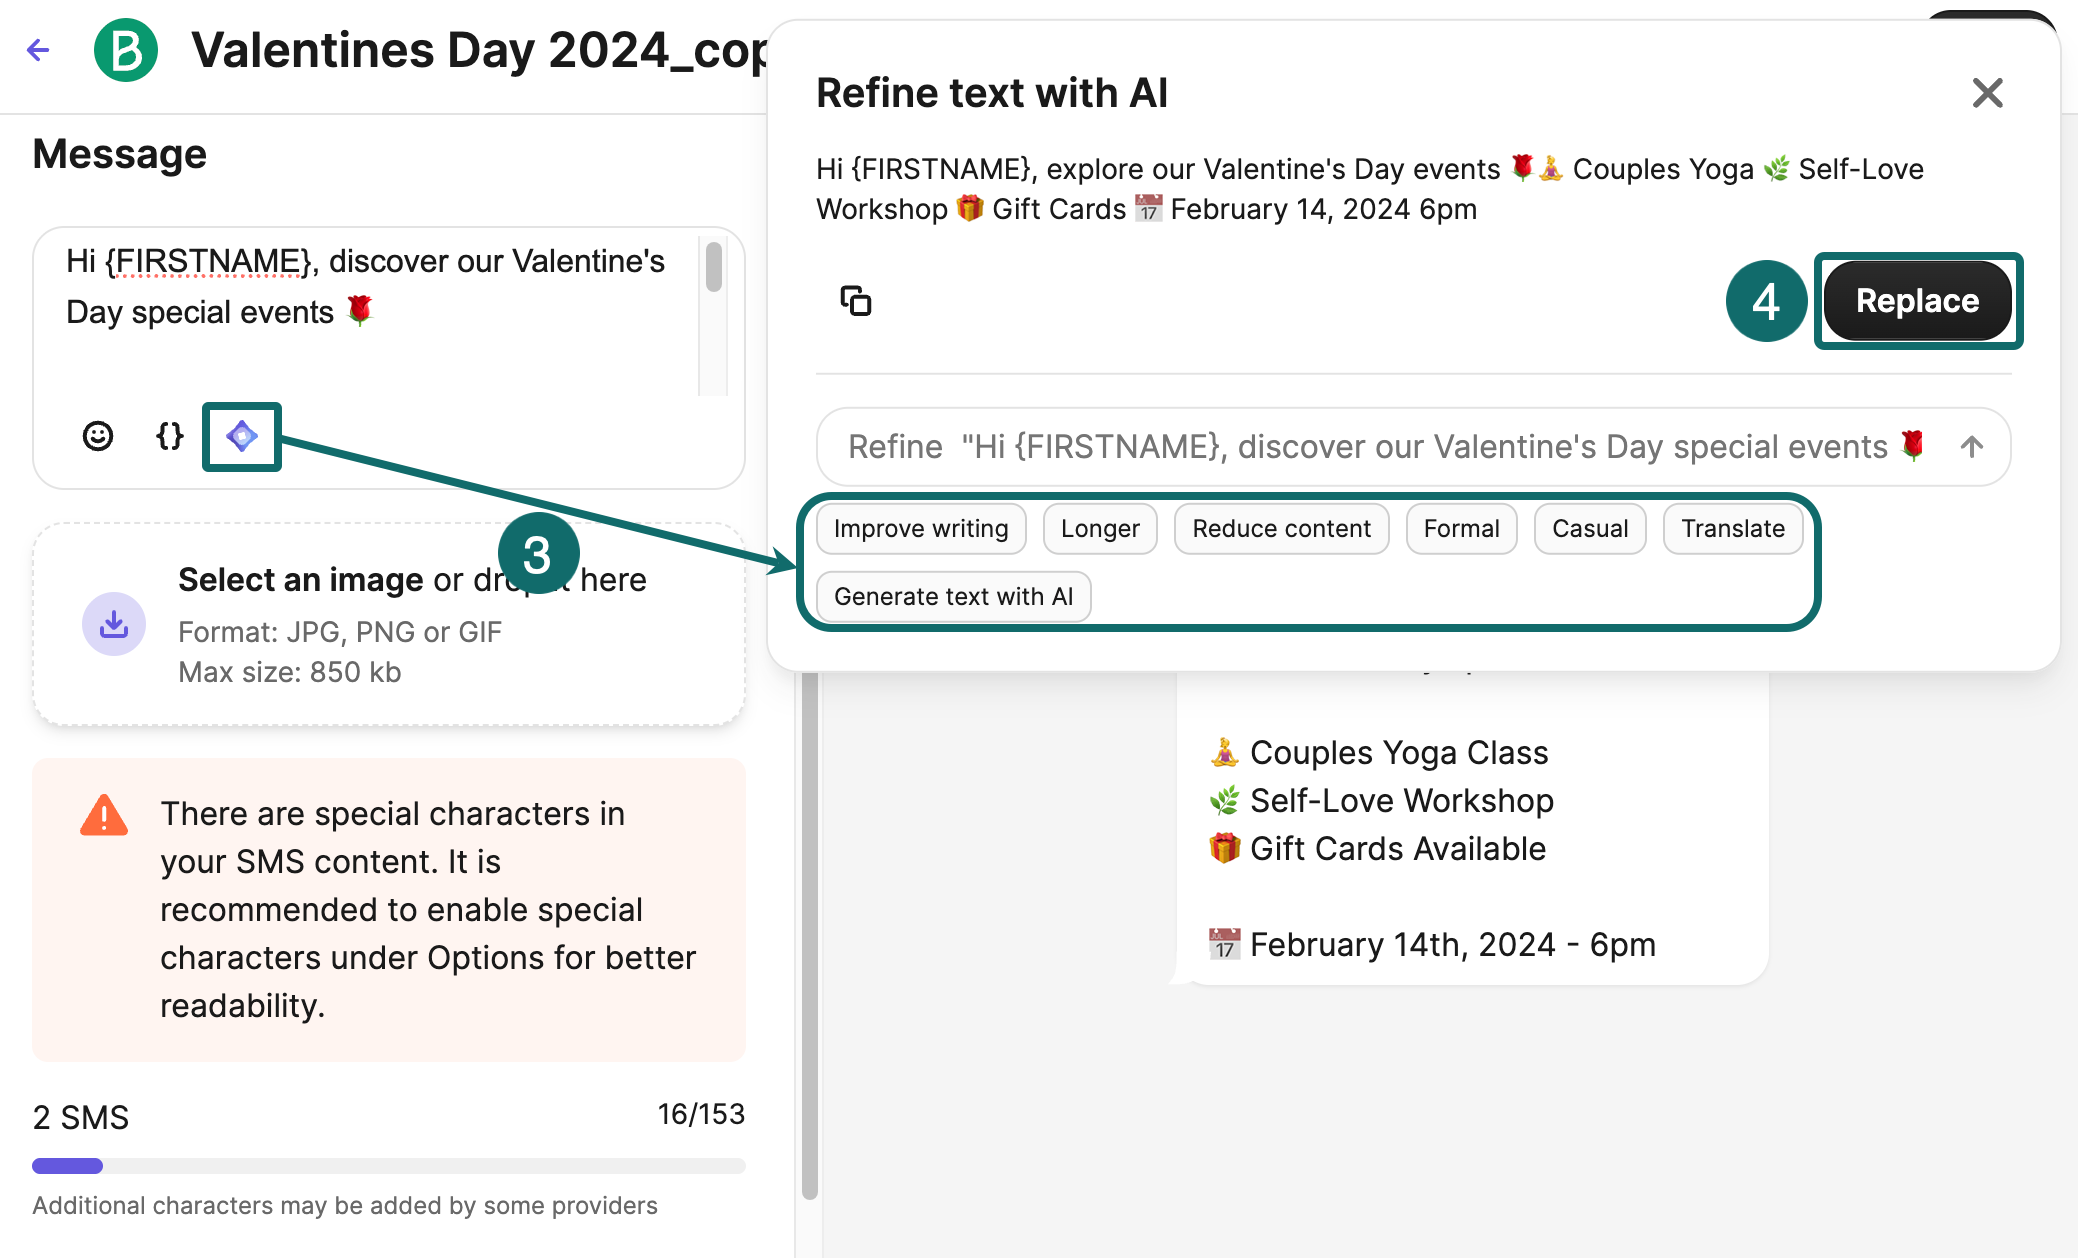Click the back arrow icon
Viewport: 2078px width, 1258px height.
coord(38,50)
